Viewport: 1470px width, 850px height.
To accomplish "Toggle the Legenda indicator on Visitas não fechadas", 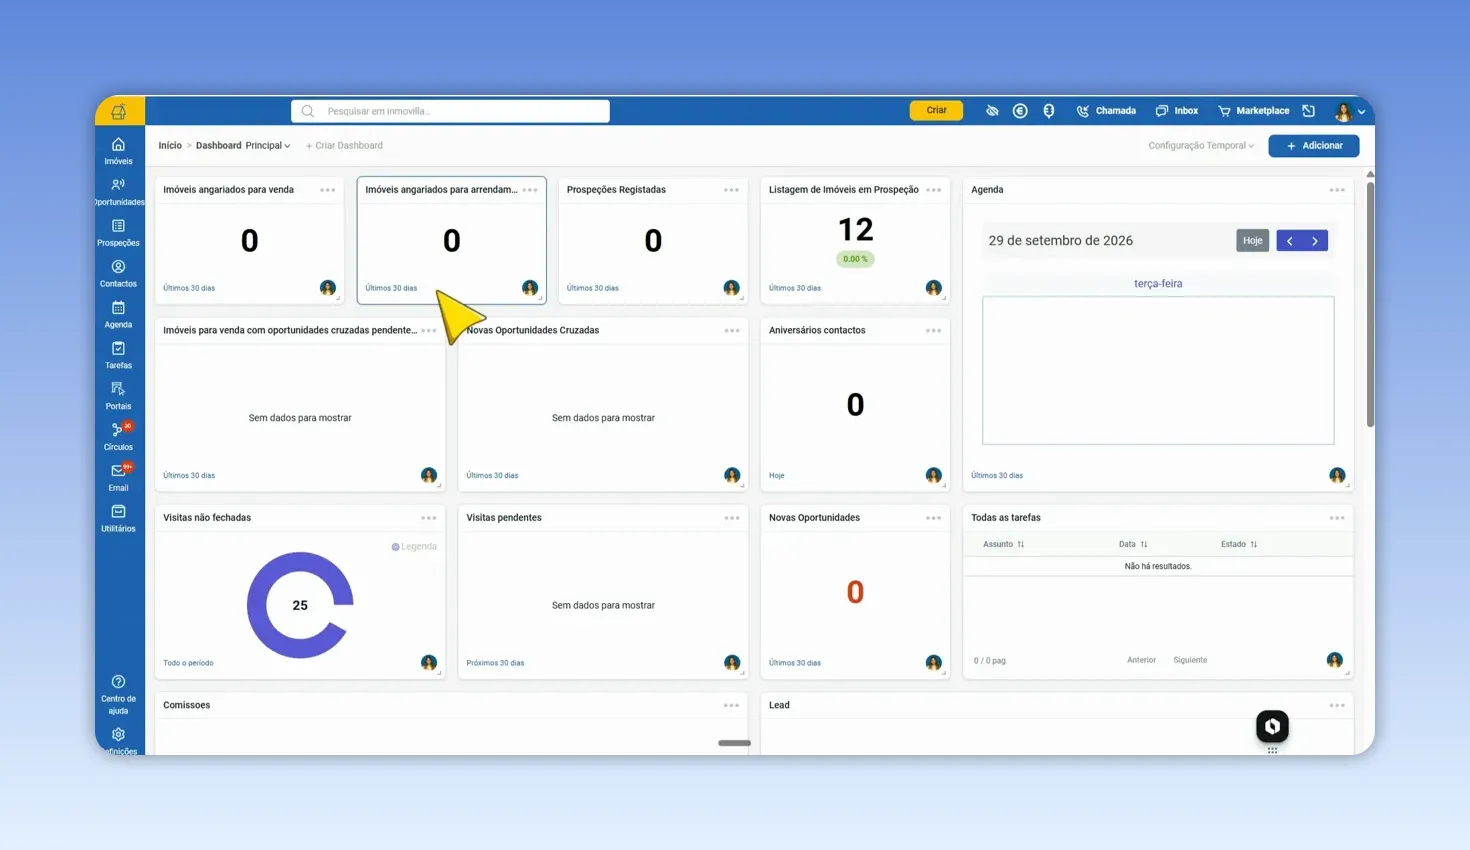I will (x=414, y=547).
